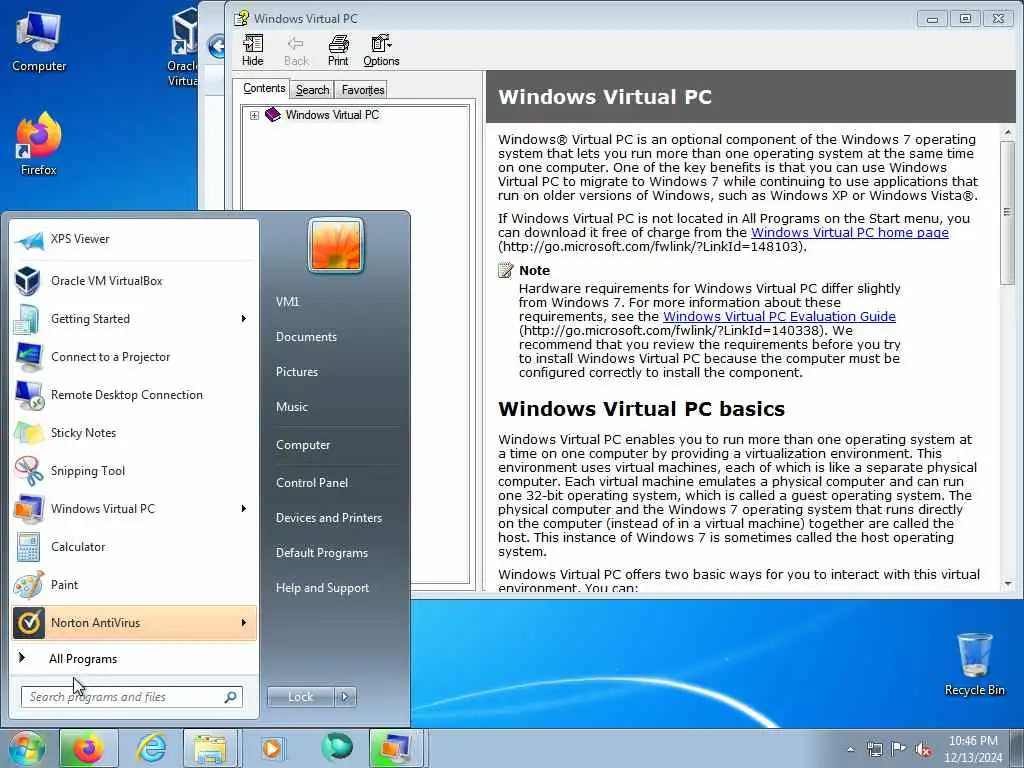Open Documents from Start menu
Viewport: 1024px width, 768px height.
(306, 337)
